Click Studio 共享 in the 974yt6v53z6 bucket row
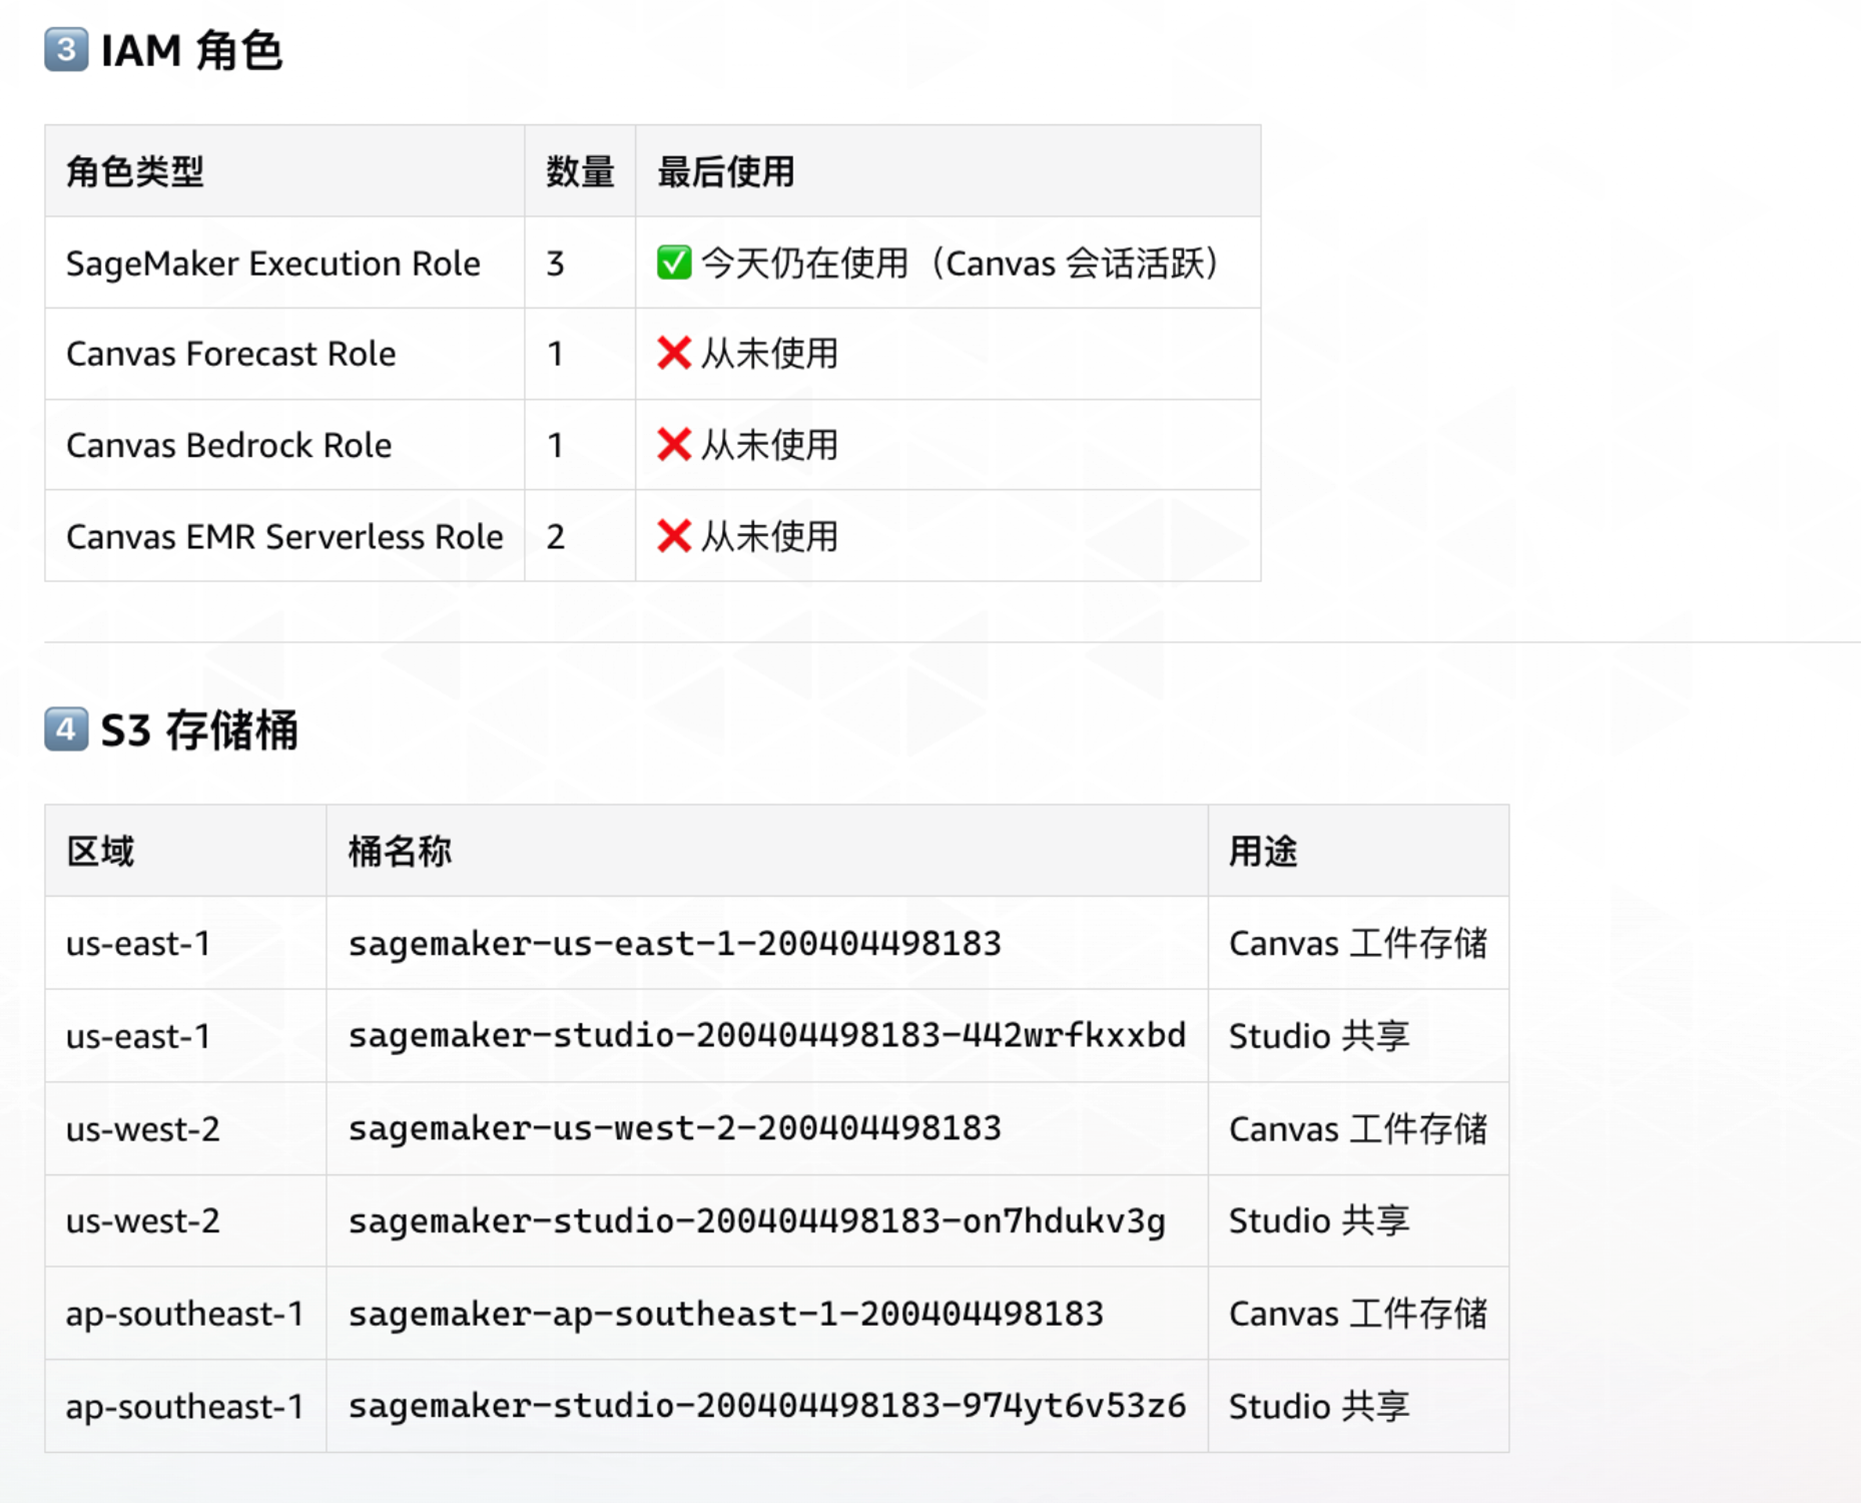Screen dimensions: 1861x1503 [x=1319, y=1407]
